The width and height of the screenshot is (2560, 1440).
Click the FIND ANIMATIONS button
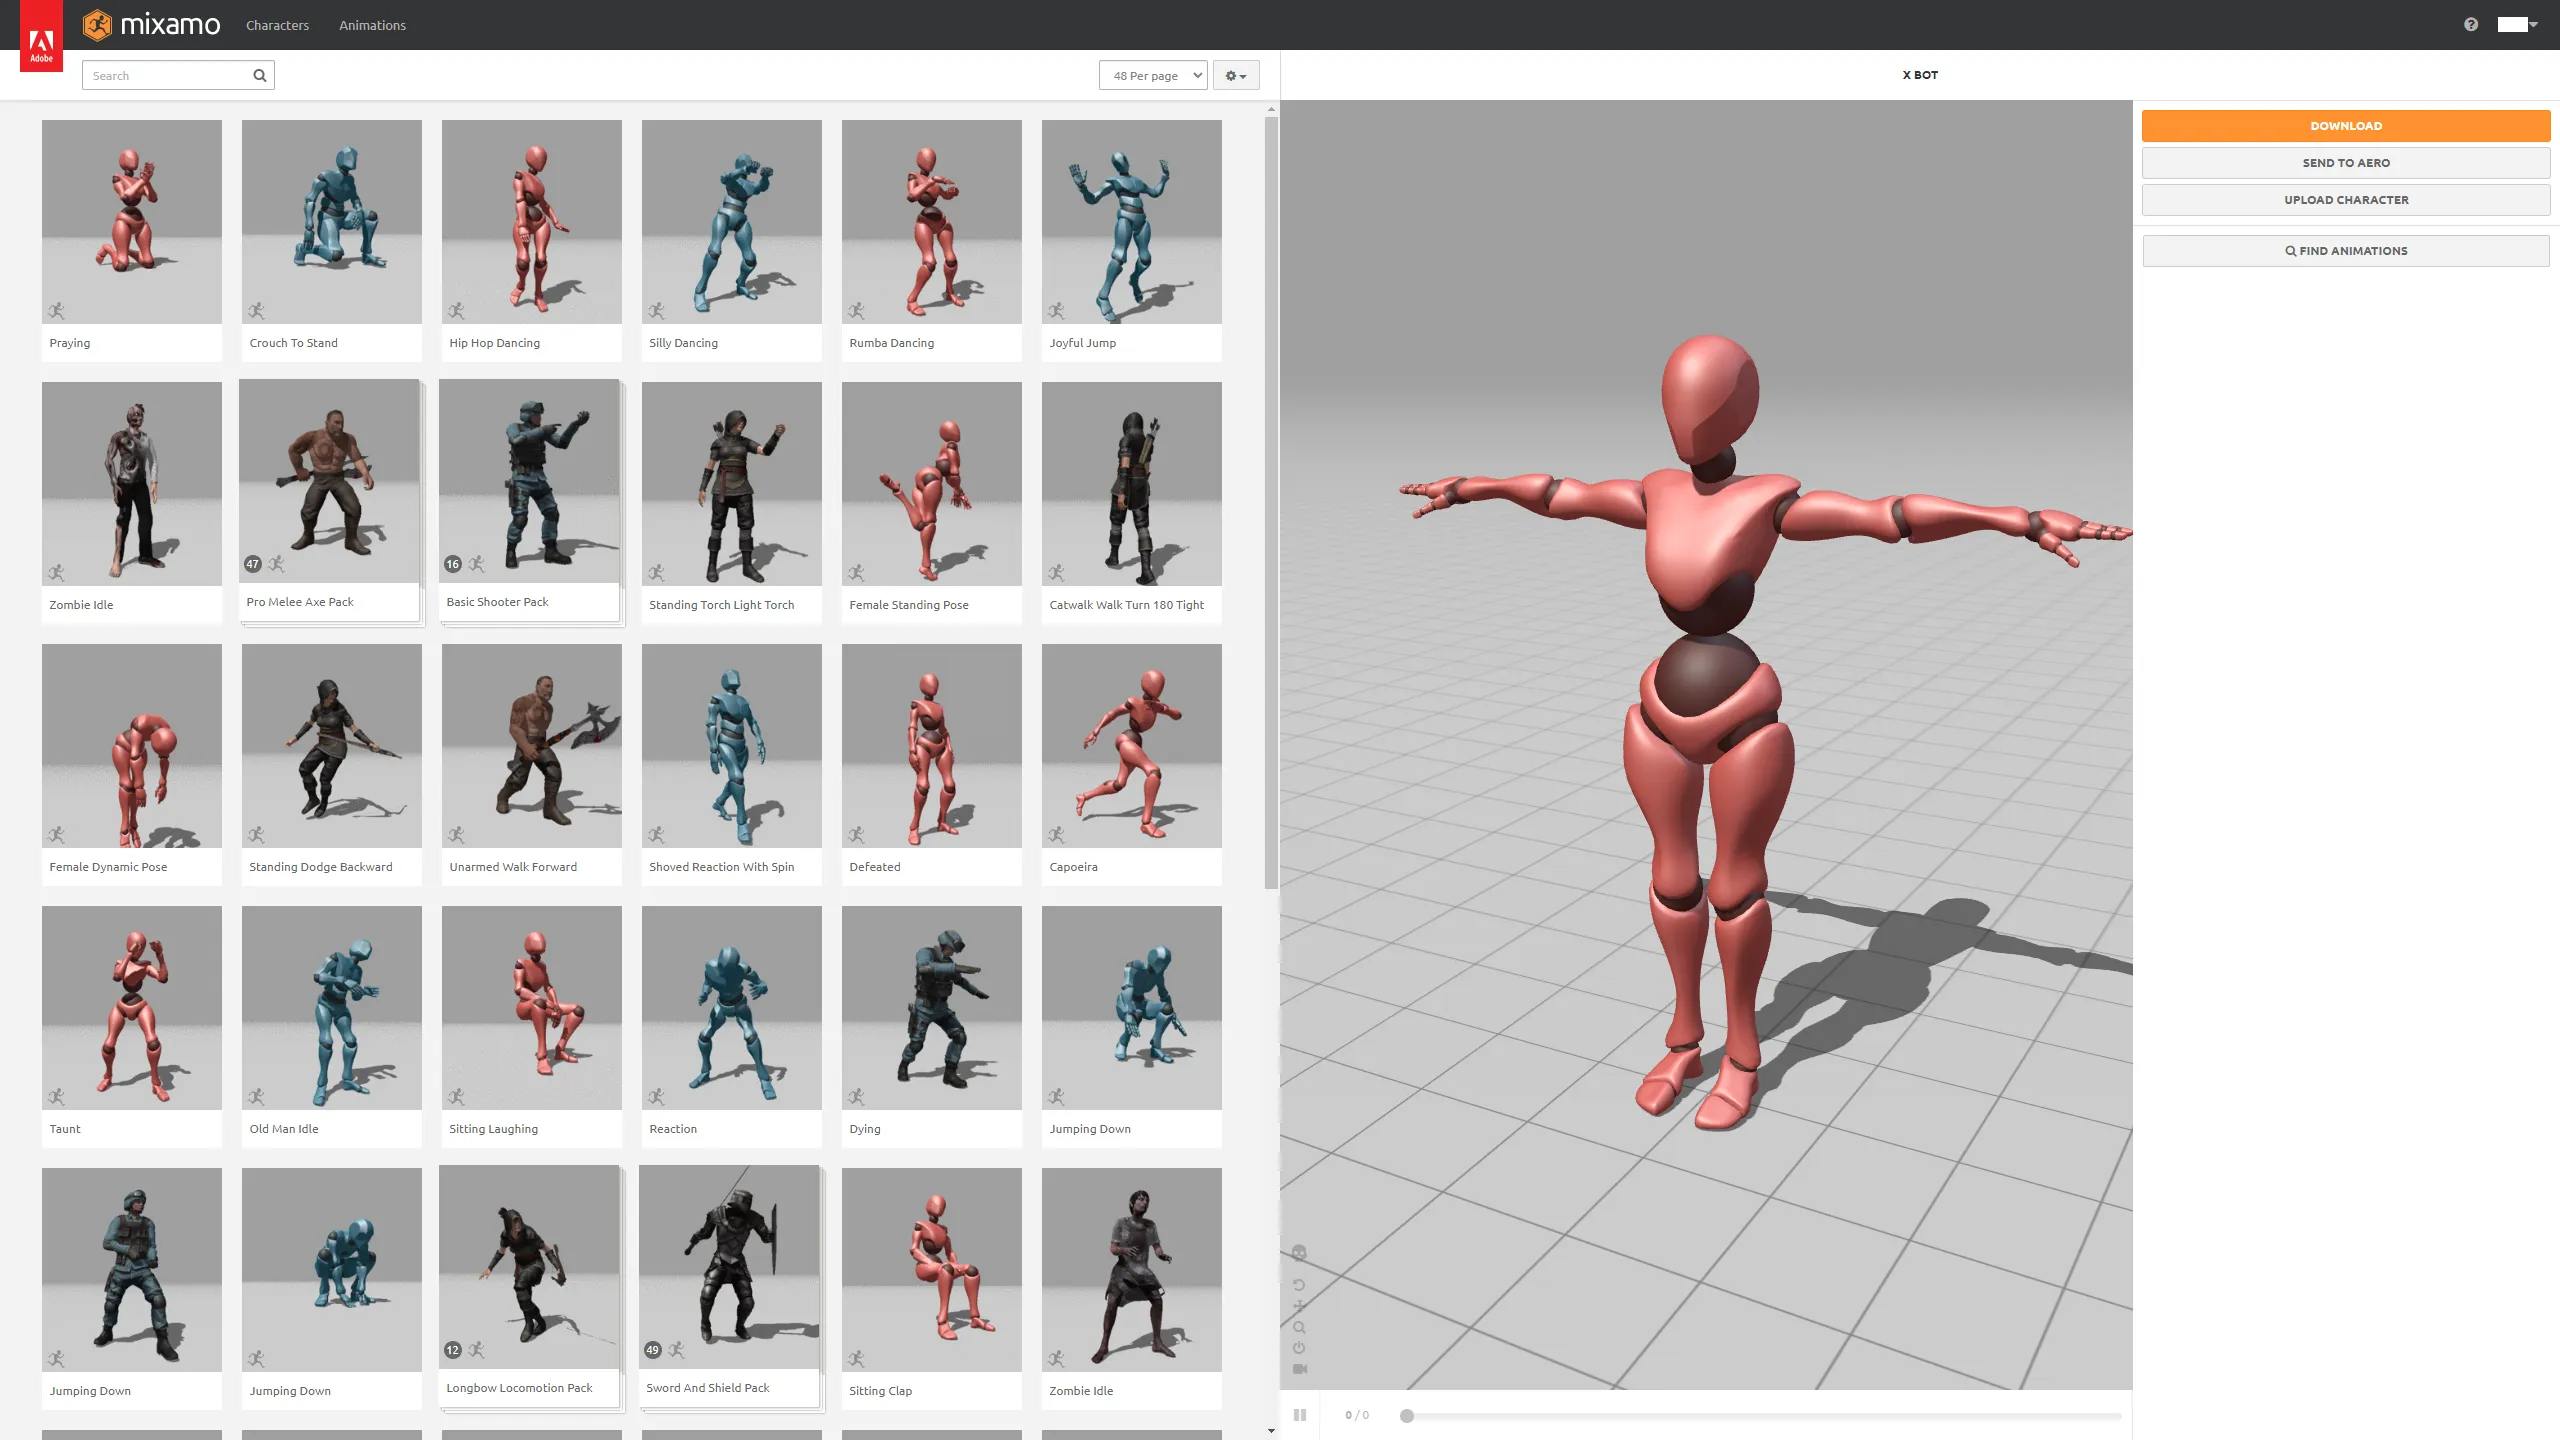pos(2346,251)
